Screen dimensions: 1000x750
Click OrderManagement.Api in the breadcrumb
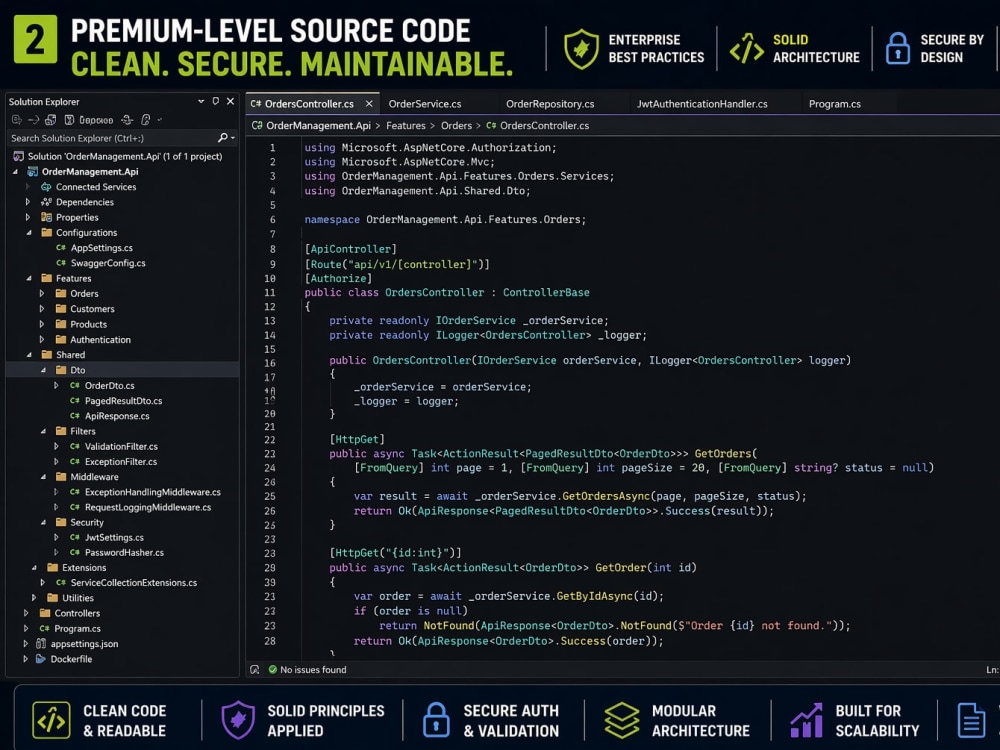click(x=318, y=126)
